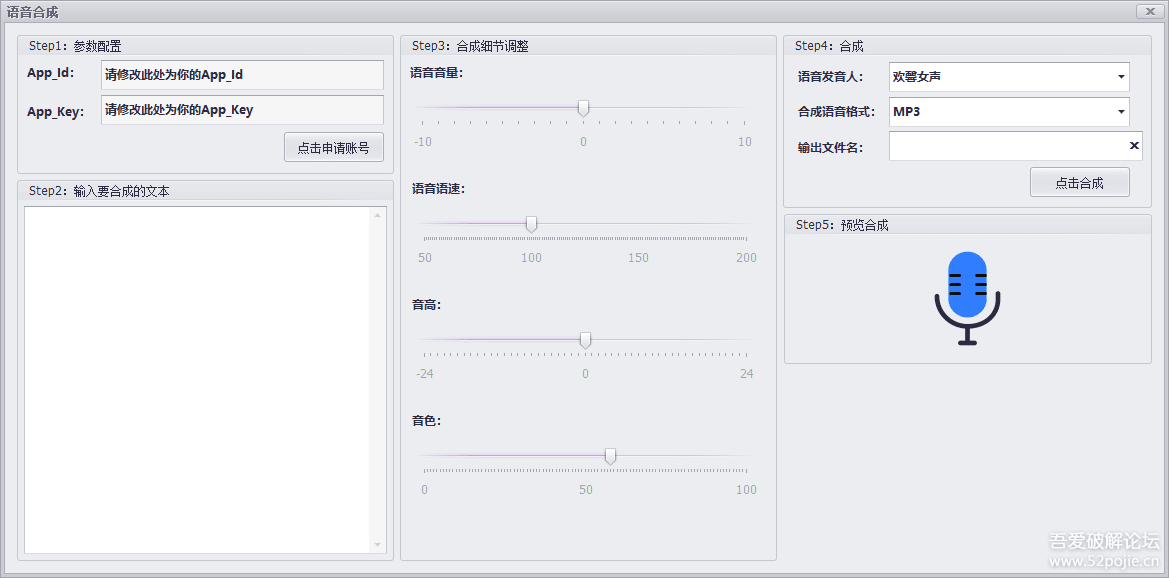The width and height of the screenshot is (1169, 578).
Task: Clear the output file name with X icon
Action: [x=1134, y=145]
